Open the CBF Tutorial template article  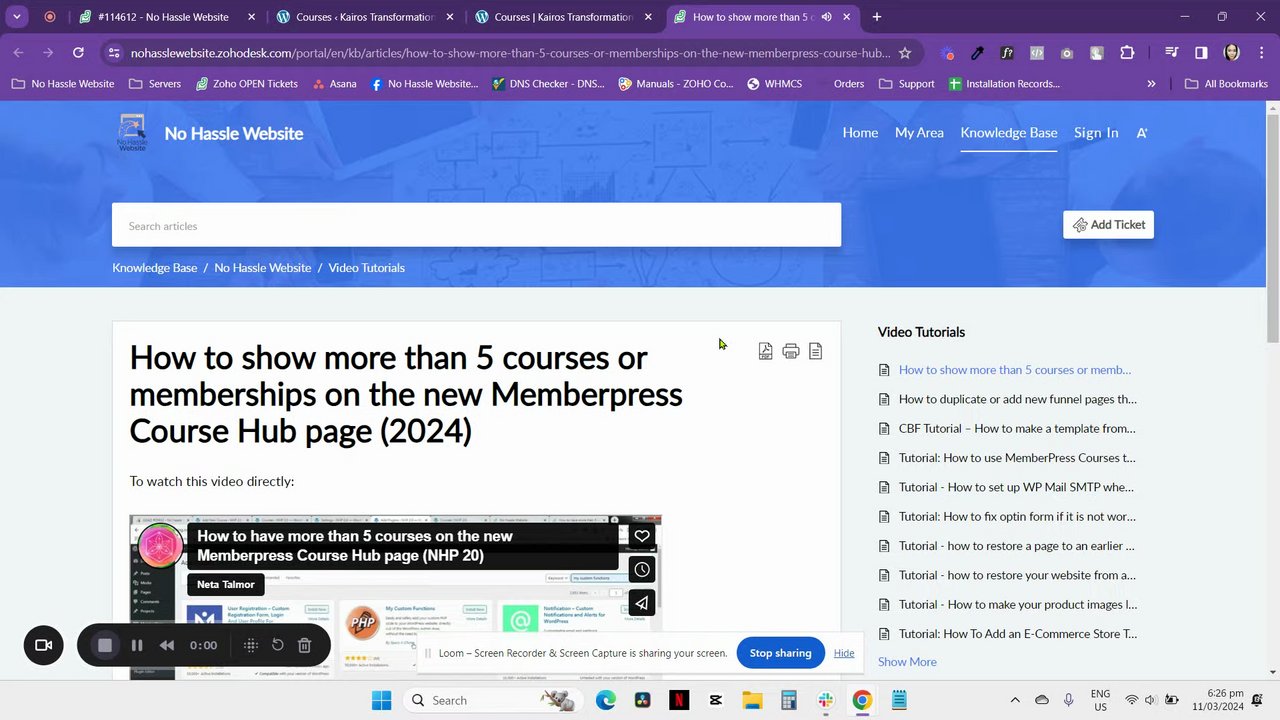1017,428
